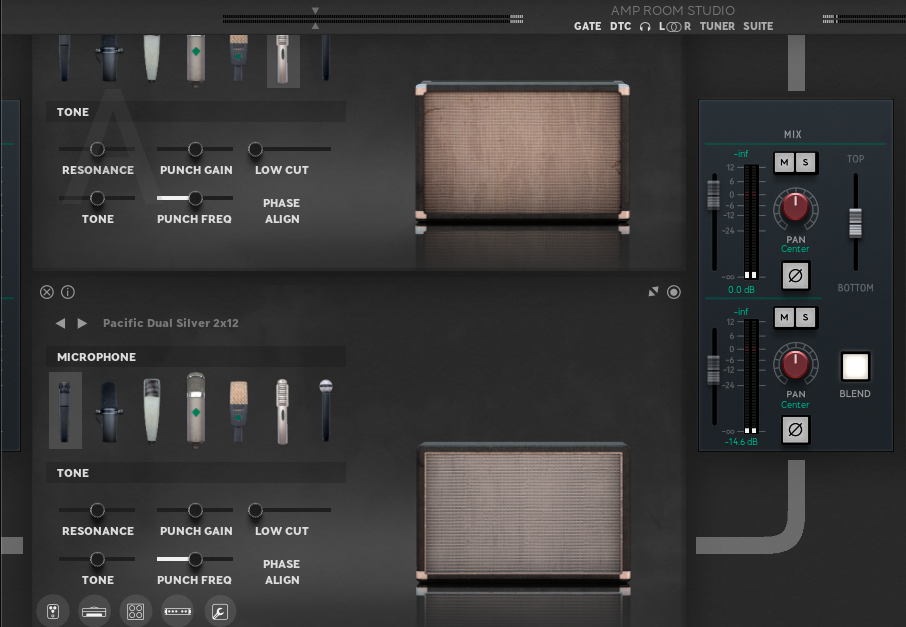The height and width of the screenshot is (627, 906).
Task: Select the cabinet section icon in bottom bar
Action: click(135, 610)
